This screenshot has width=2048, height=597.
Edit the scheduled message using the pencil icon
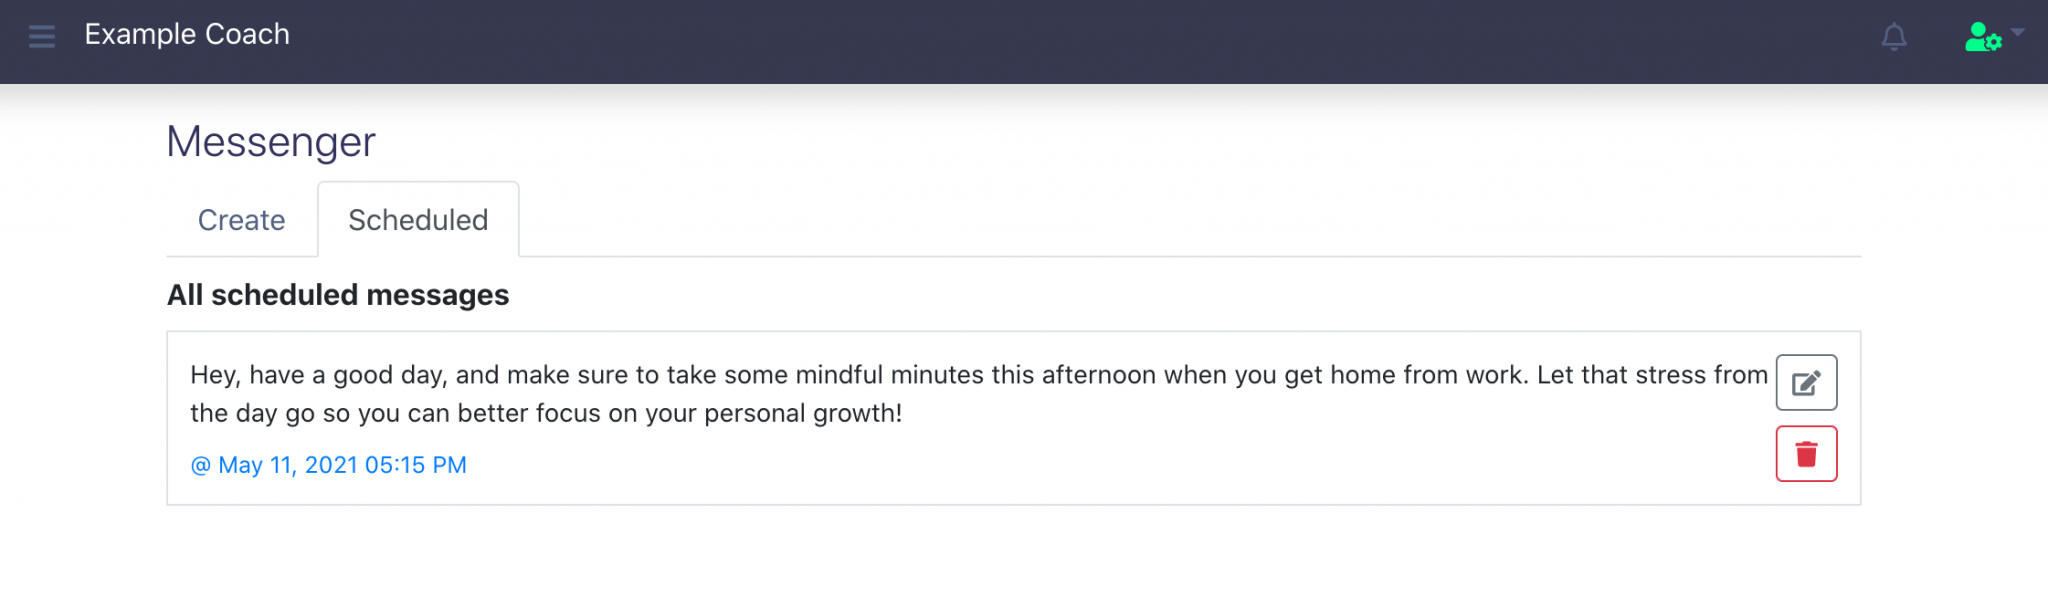[1806, 382]
